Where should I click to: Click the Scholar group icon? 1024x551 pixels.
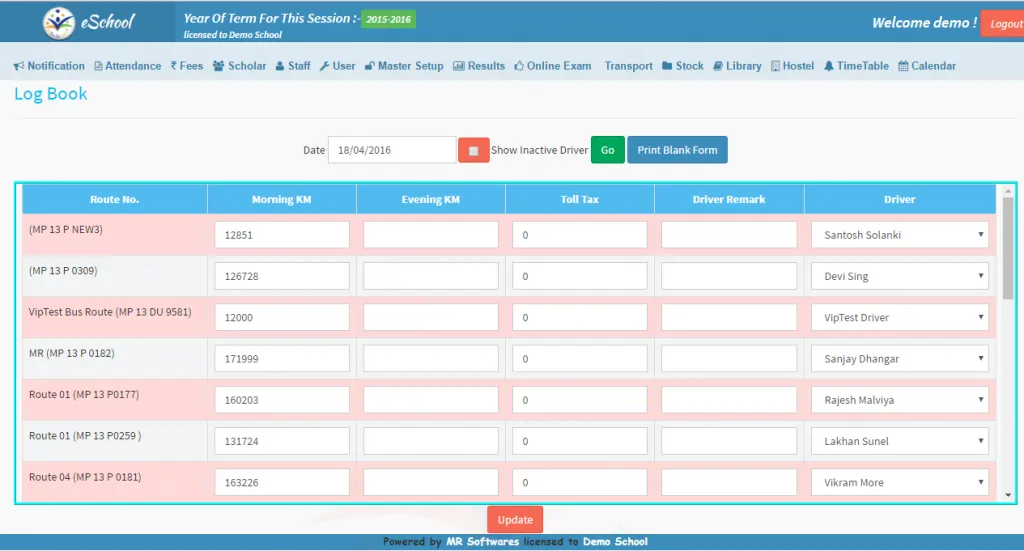click(218, 66)
